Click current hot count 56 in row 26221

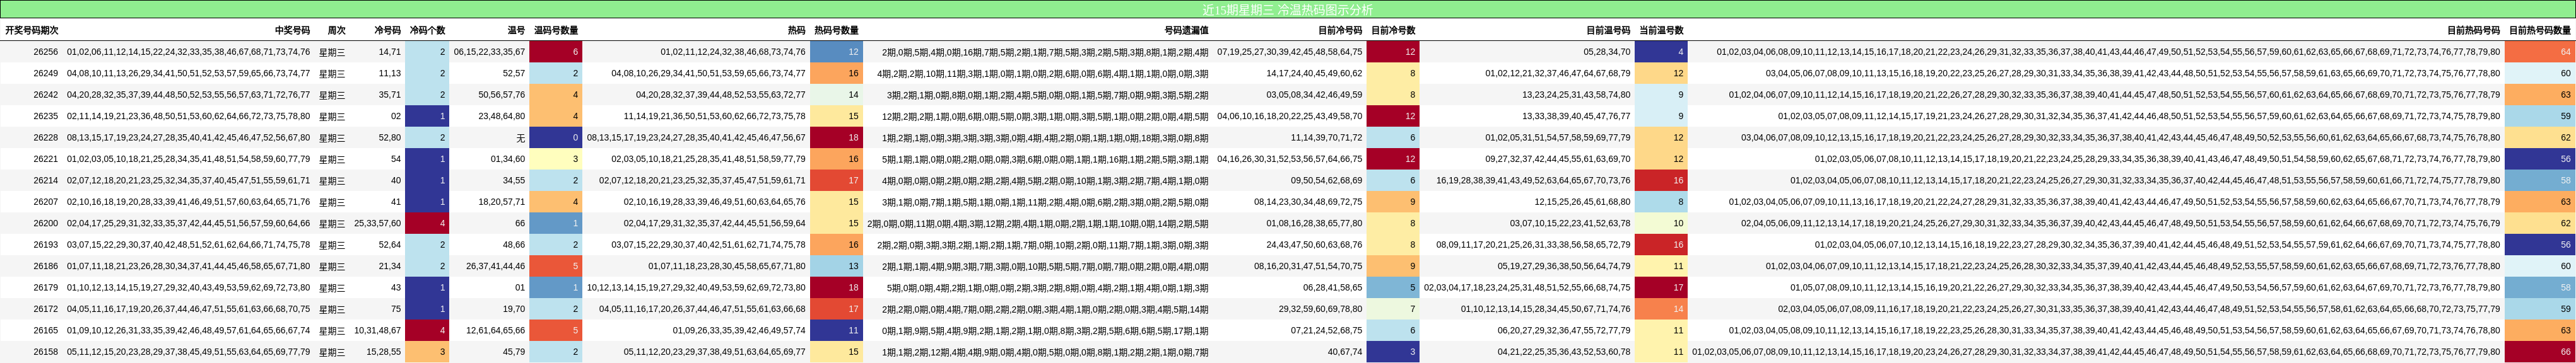pos(2540,158)
